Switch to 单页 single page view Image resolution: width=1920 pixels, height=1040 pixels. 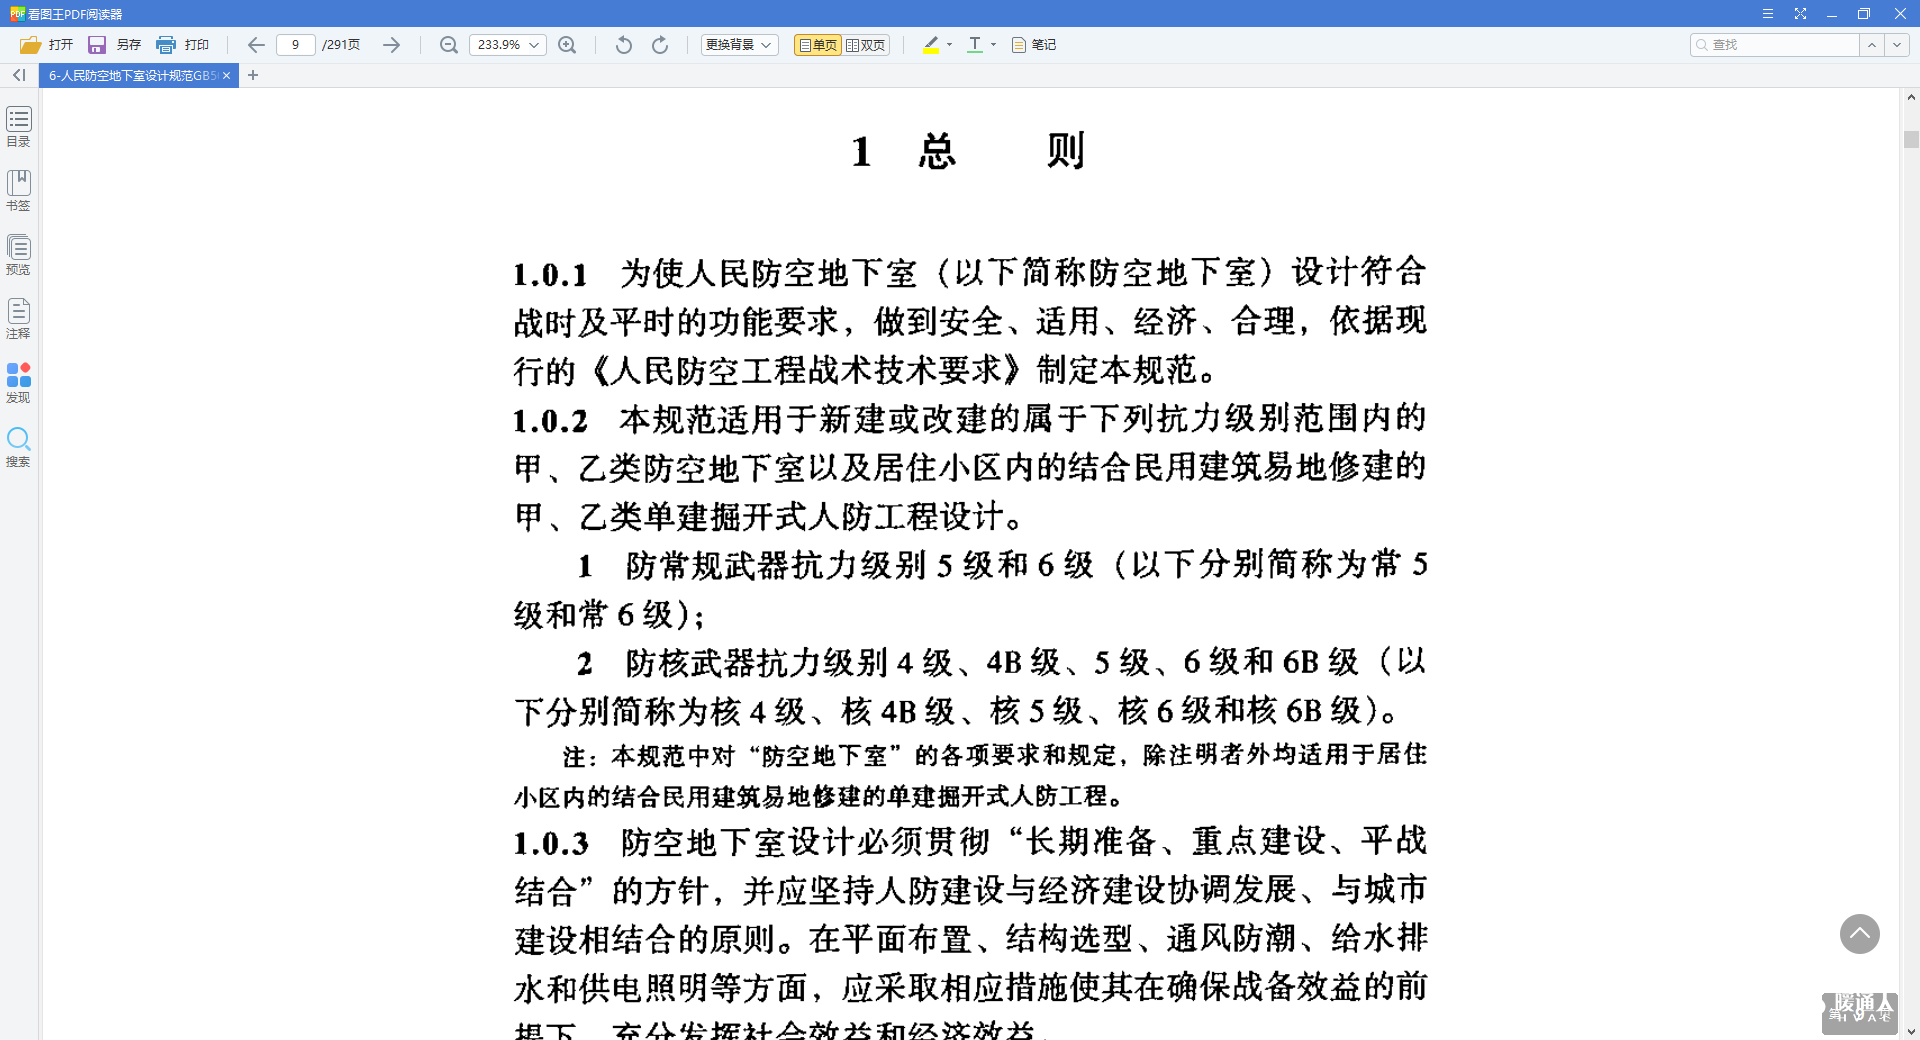pos(818,45)
